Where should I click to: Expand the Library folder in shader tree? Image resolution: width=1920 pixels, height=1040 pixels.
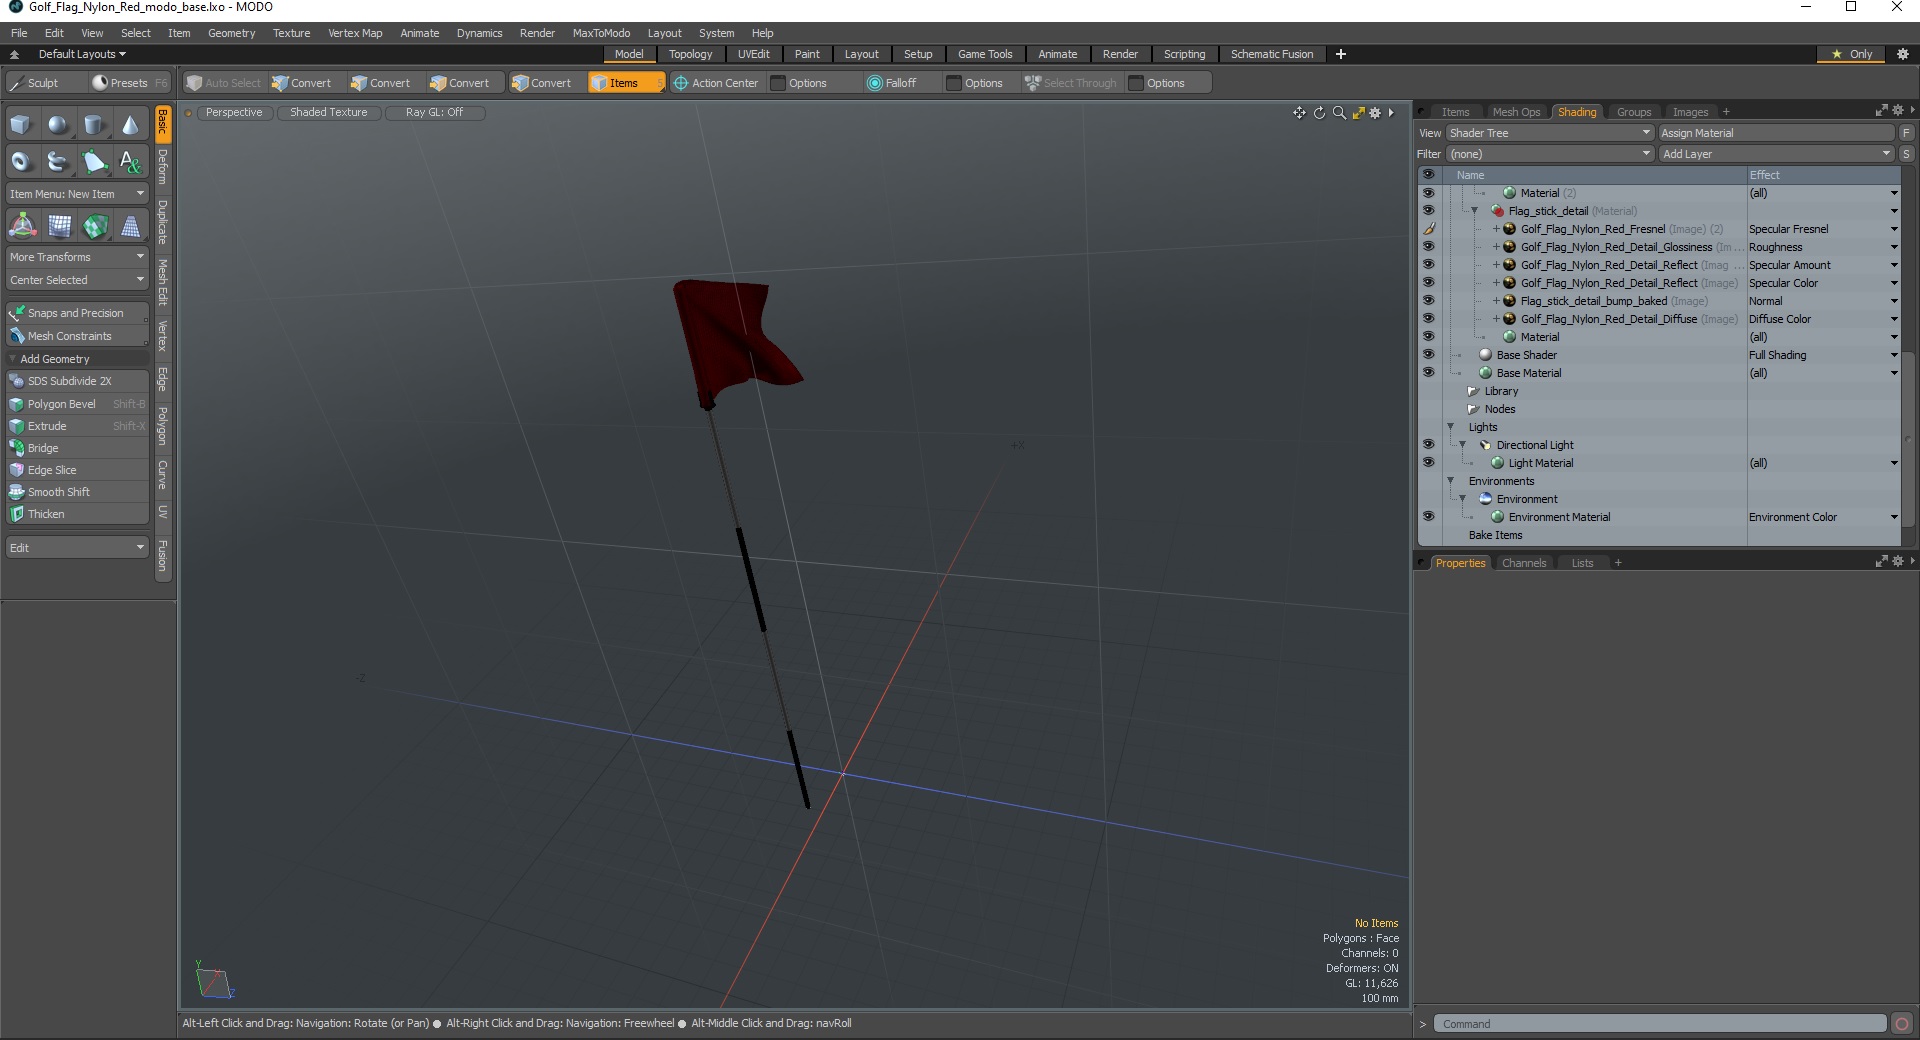(x=1473, y=391)
